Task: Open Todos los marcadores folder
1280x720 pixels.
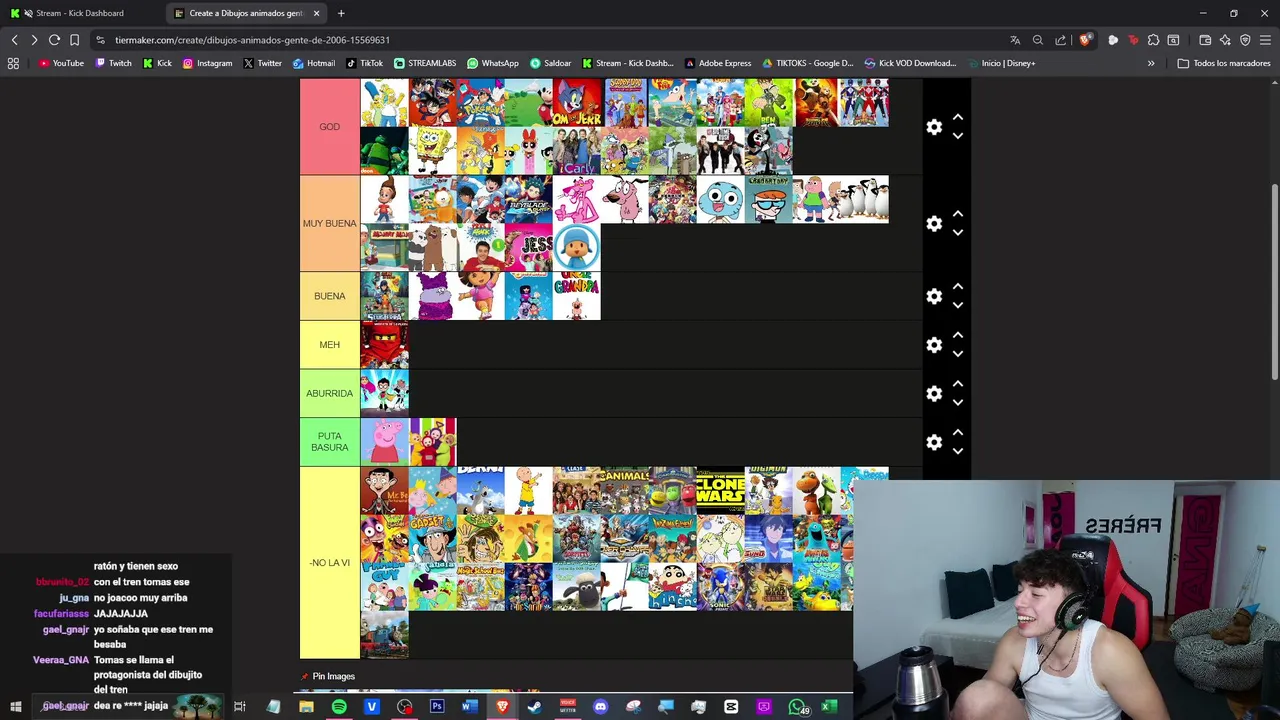Action: coord(1224,63)
